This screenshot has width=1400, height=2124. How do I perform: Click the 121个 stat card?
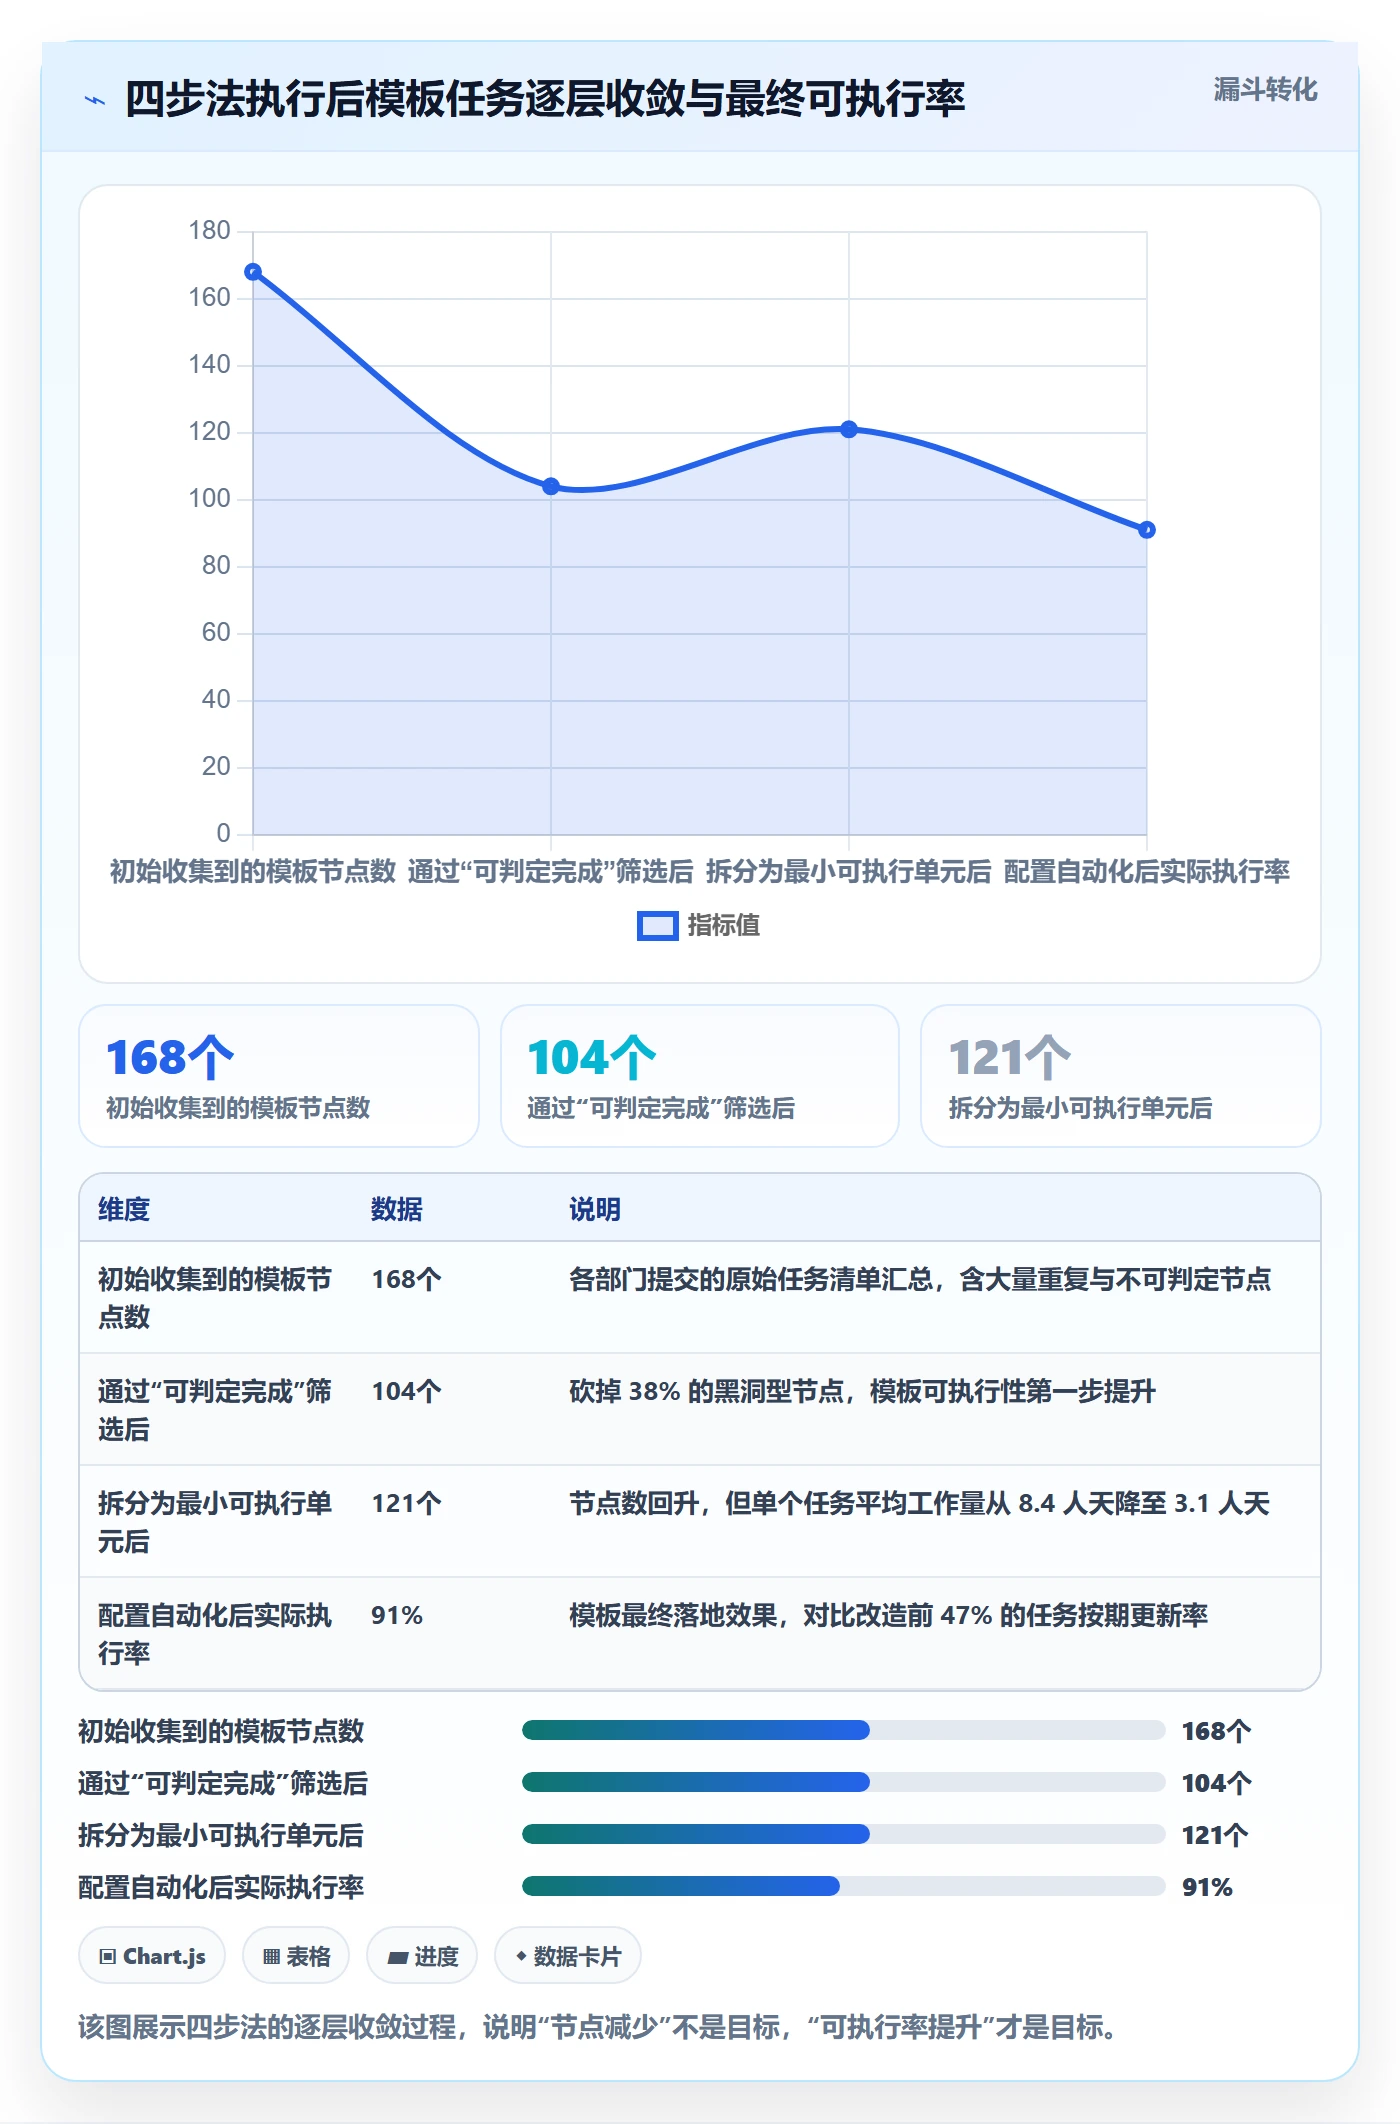(1121, 1076)
